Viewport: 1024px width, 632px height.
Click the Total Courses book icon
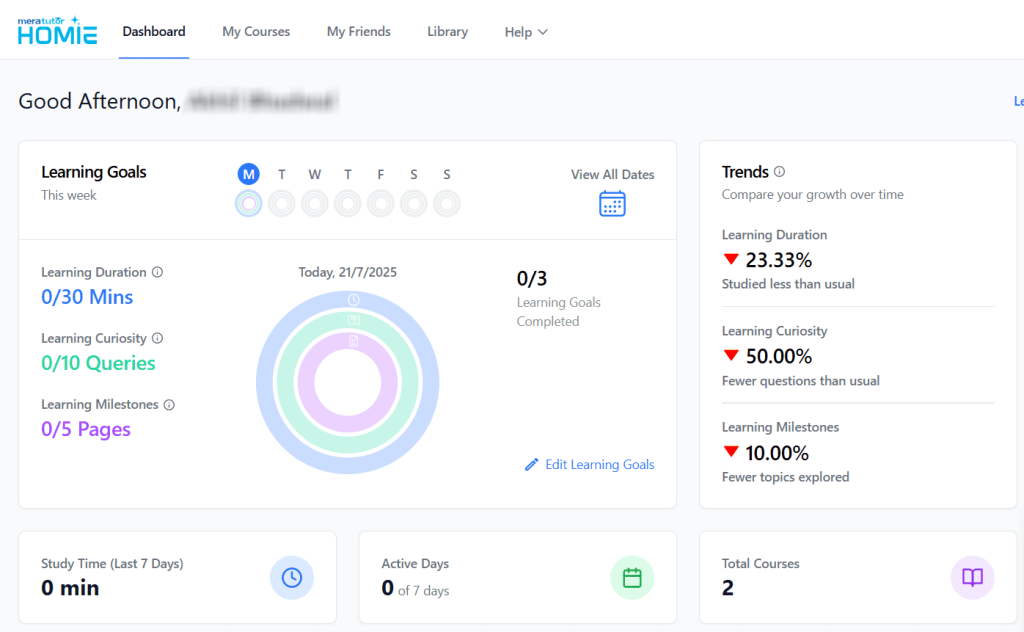pos(972,577)
